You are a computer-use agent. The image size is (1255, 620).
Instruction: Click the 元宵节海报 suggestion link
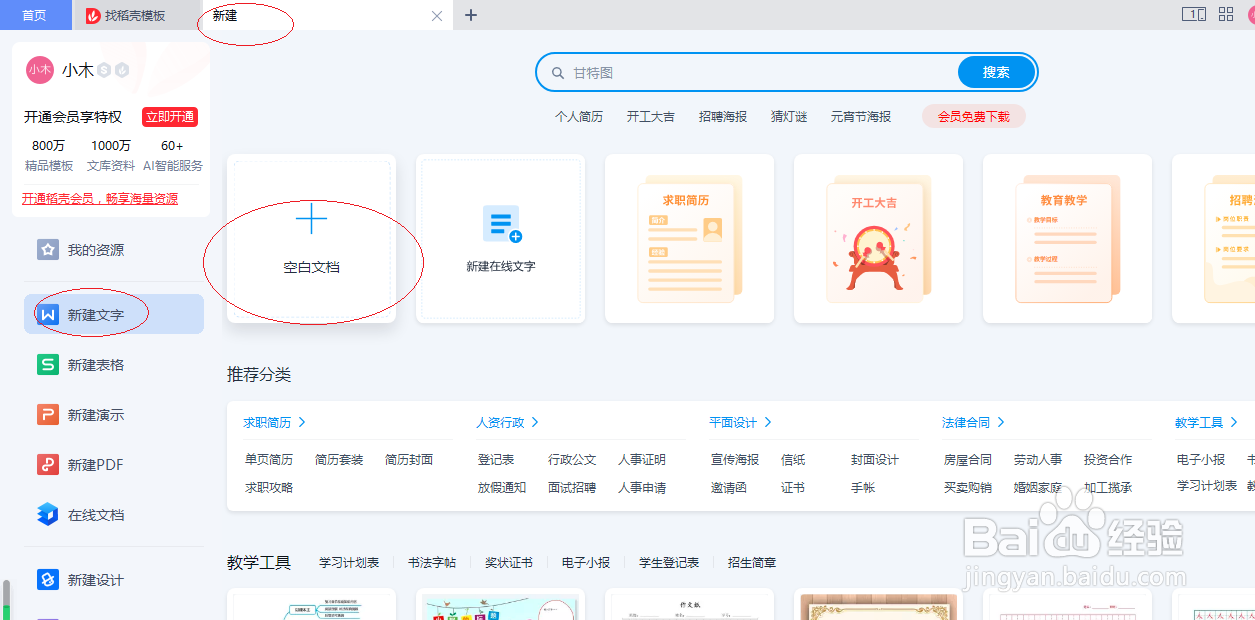[x=861, y=117]
